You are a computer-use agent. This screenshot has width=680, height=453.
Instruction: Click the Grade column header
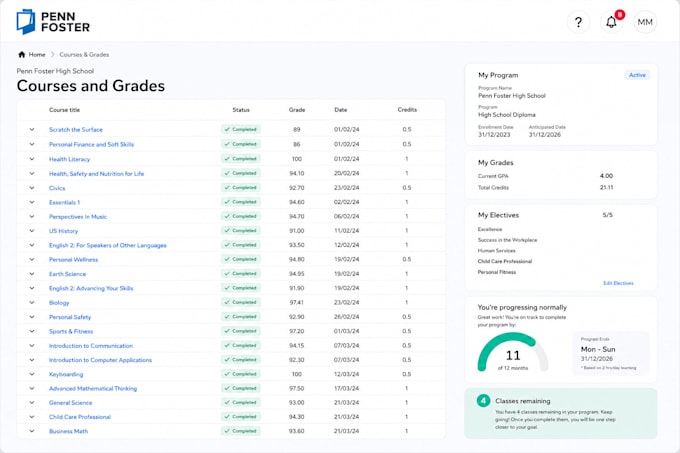[x=297, y=110]
